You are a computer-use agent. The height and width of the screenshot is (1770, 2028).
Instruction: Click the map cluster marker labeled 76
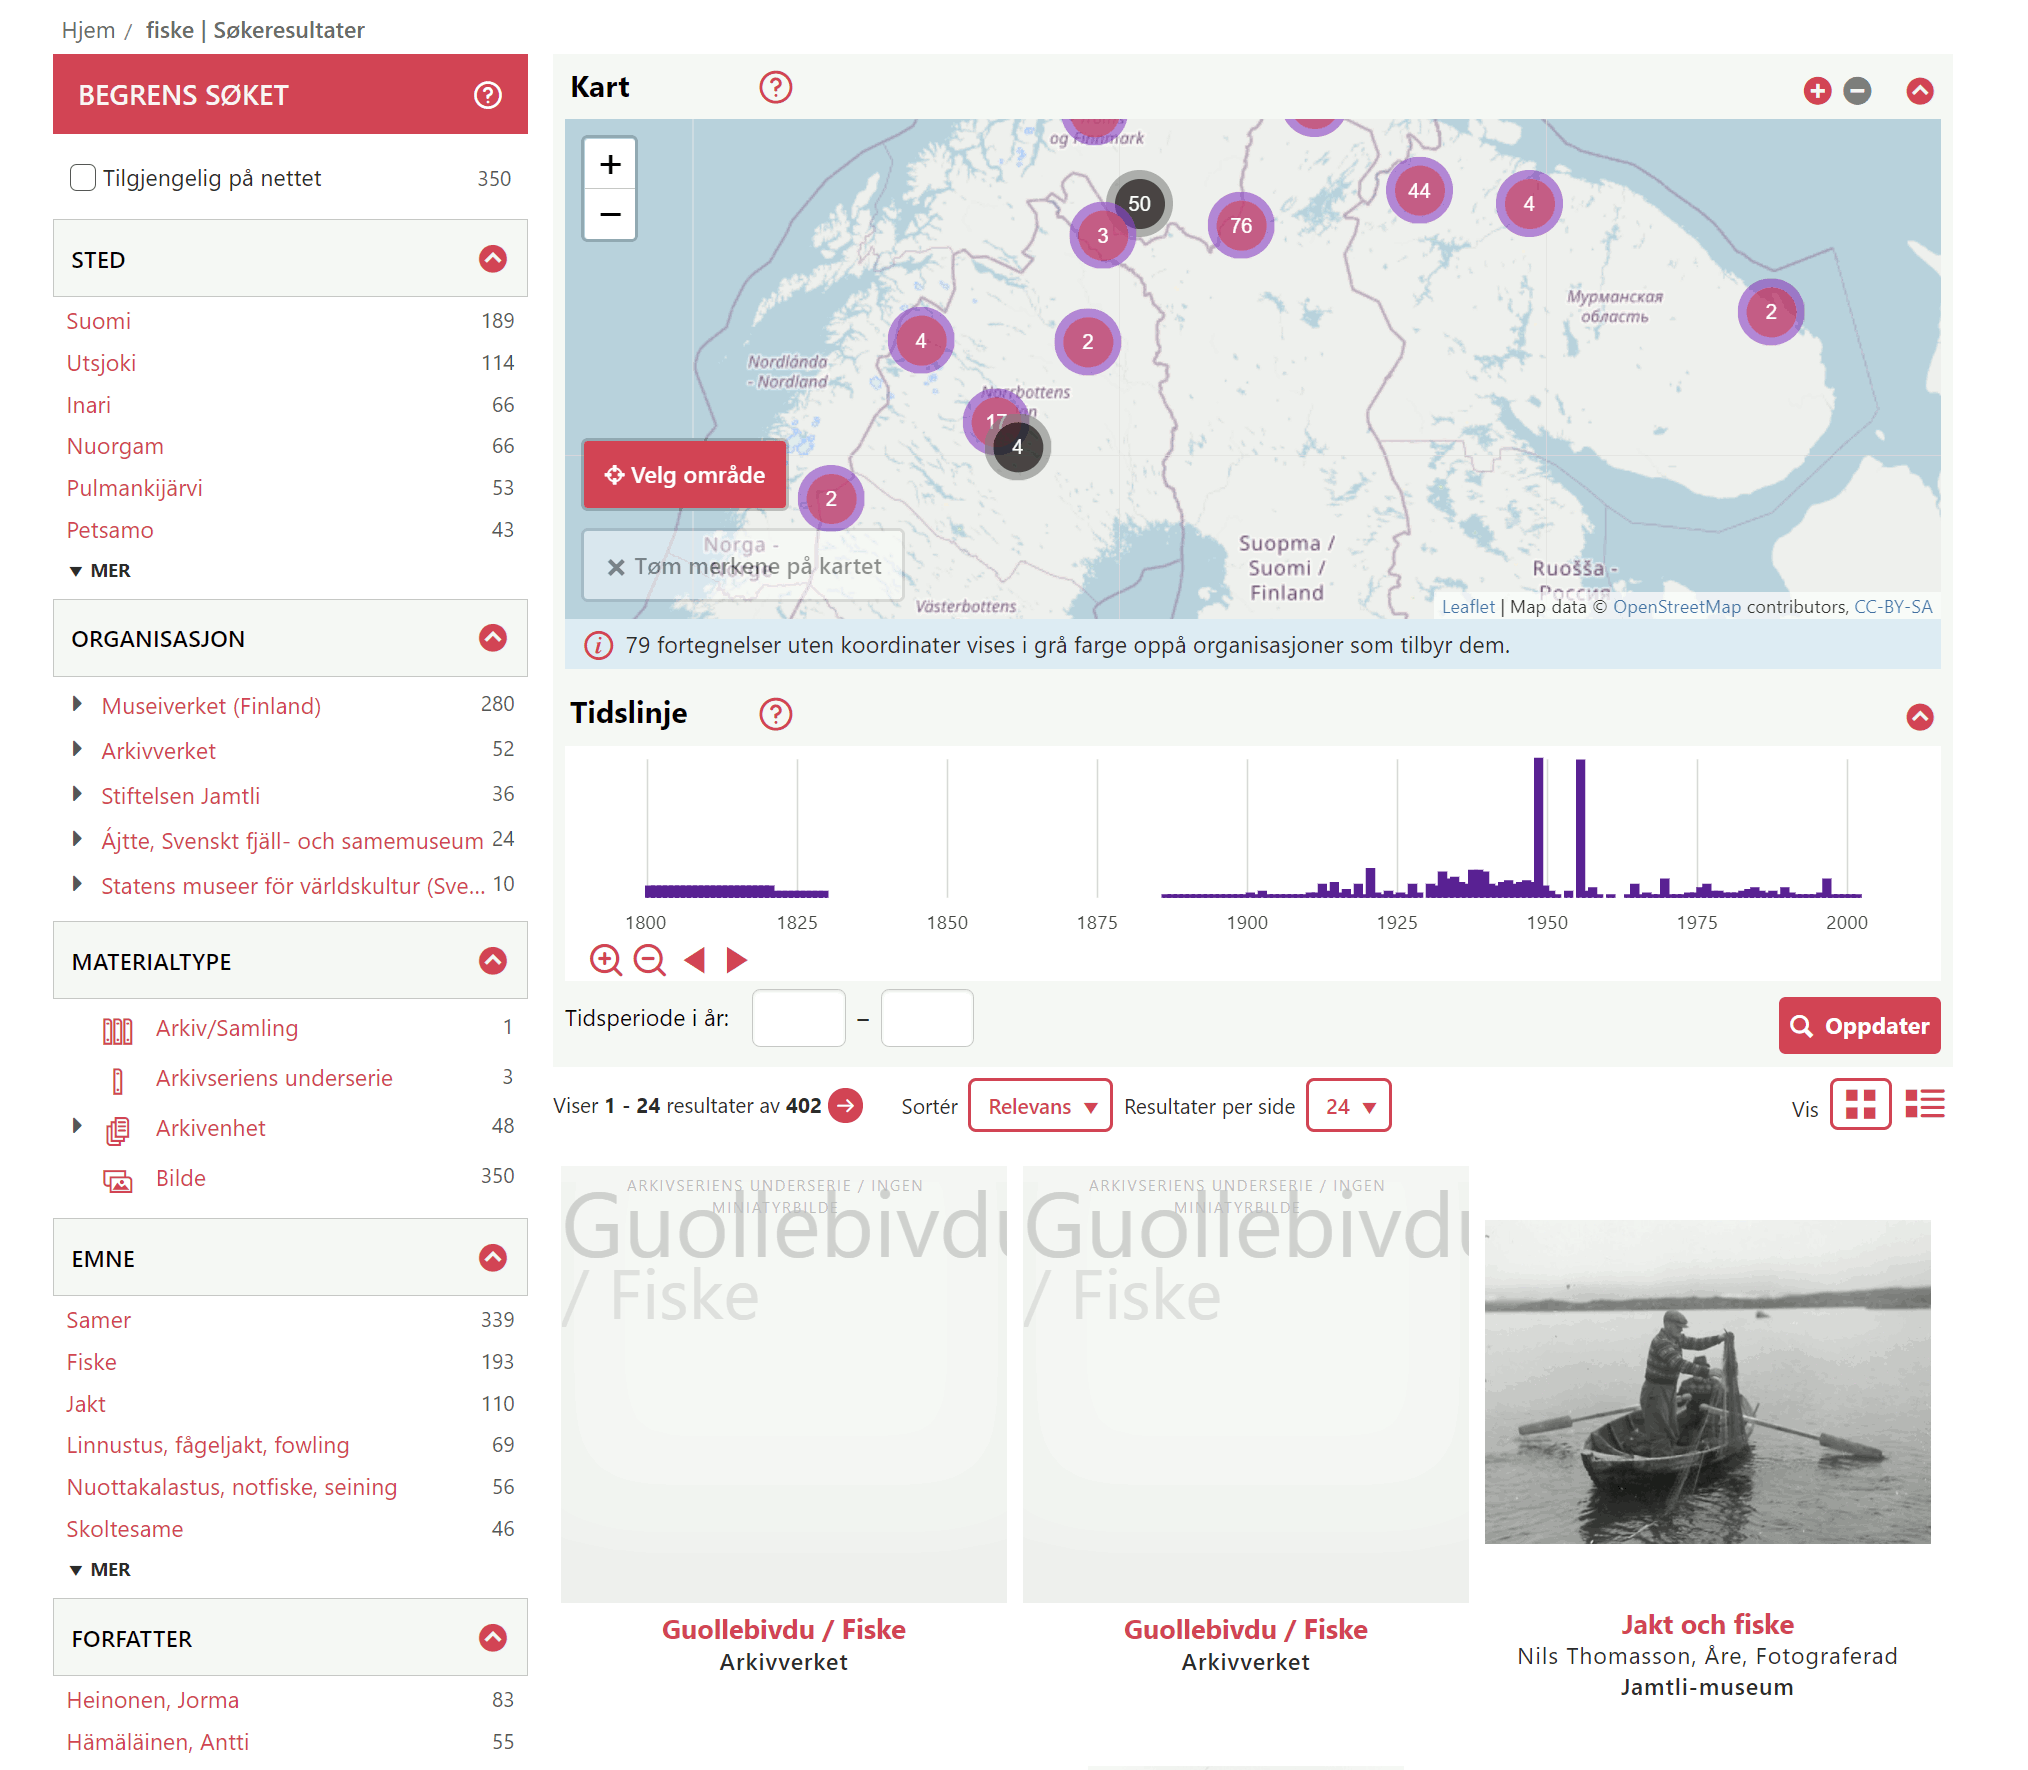click(x=1240, y=226)
